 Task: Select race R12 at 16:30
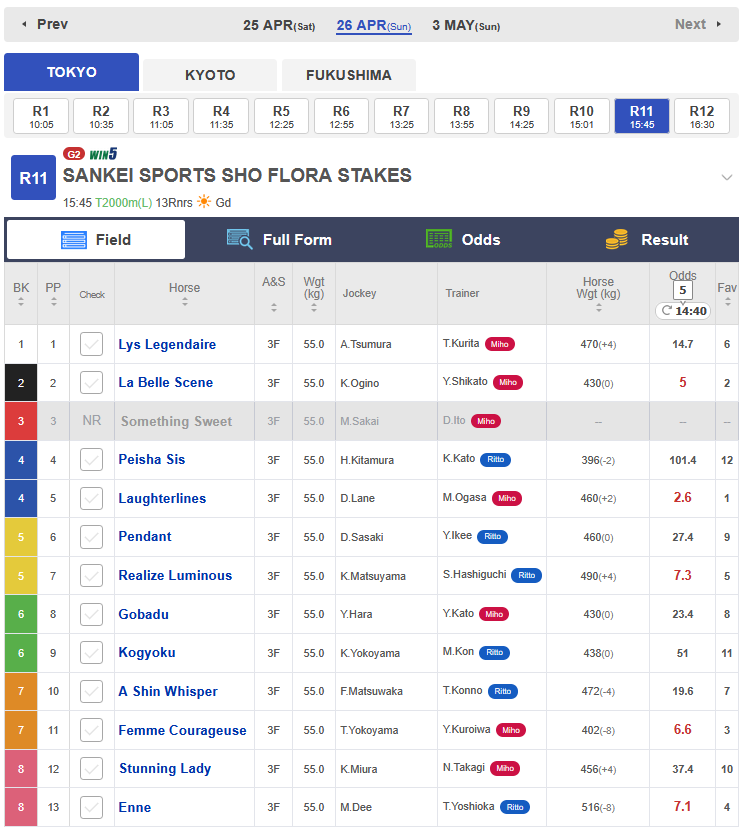point(701,116)
